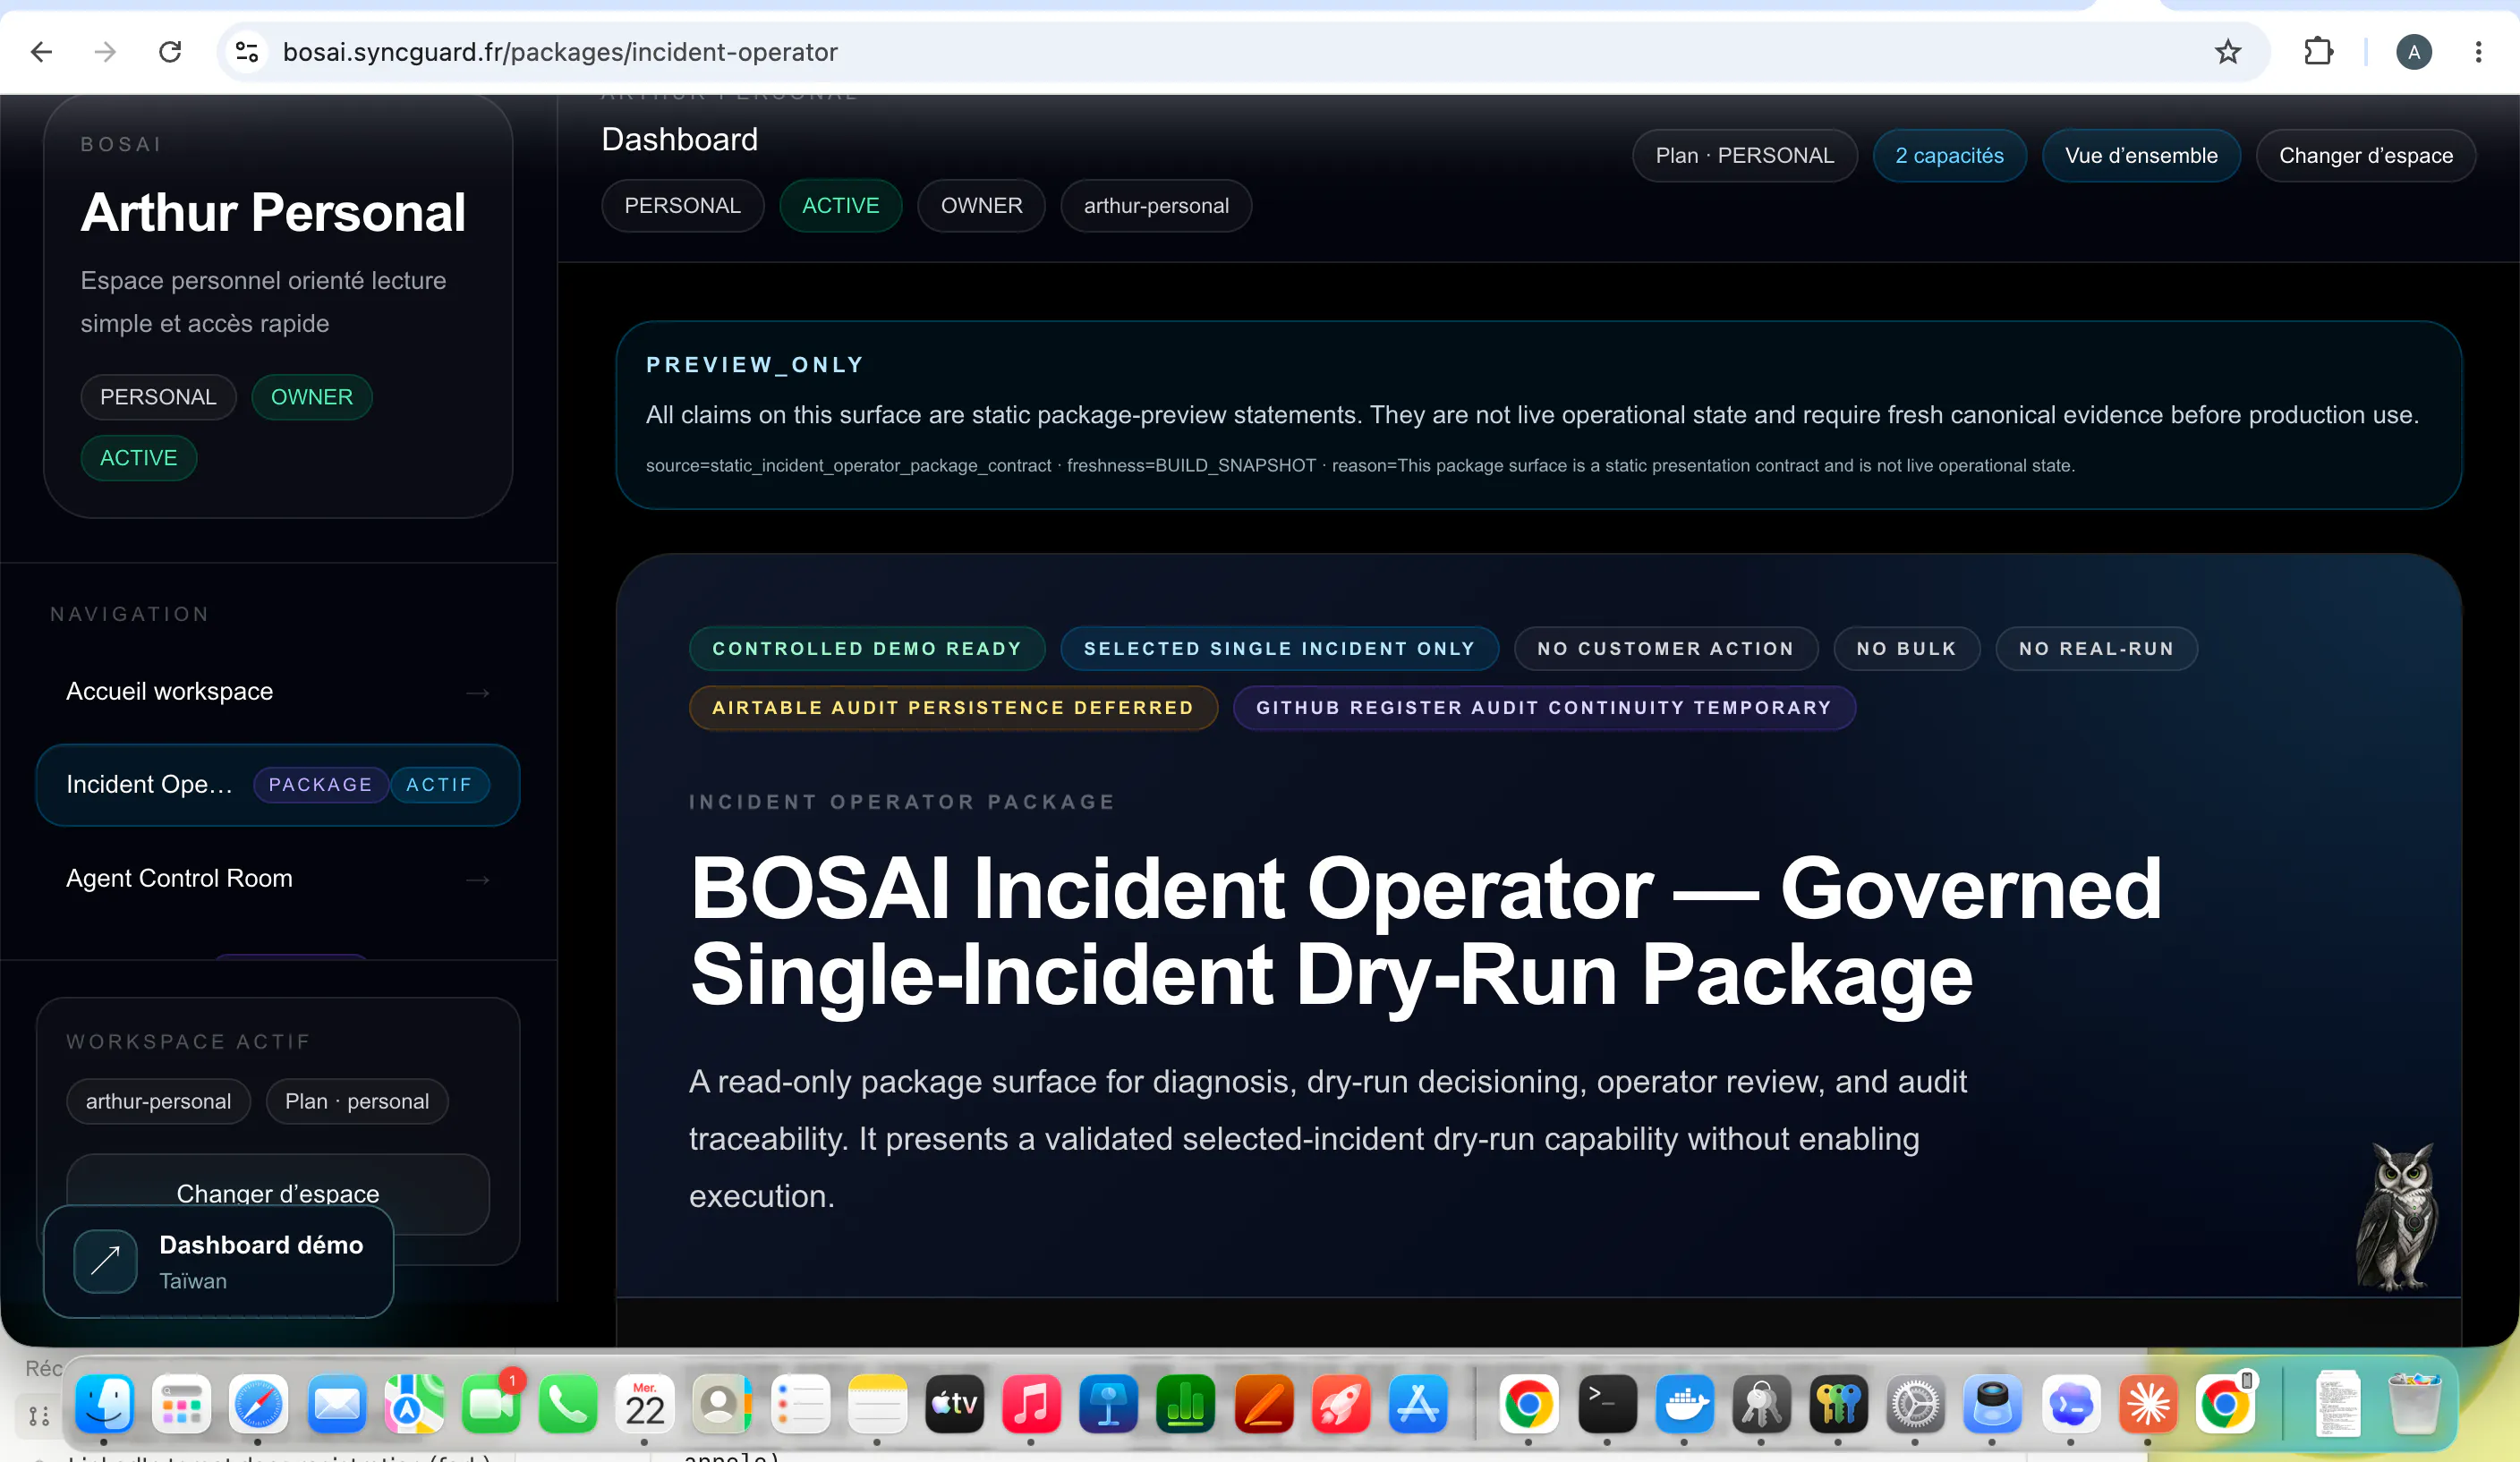Viewport: 2520px width, 1462px height.
Task: Open Accueil workspace navigation item
Action: (x=277, y=692)
